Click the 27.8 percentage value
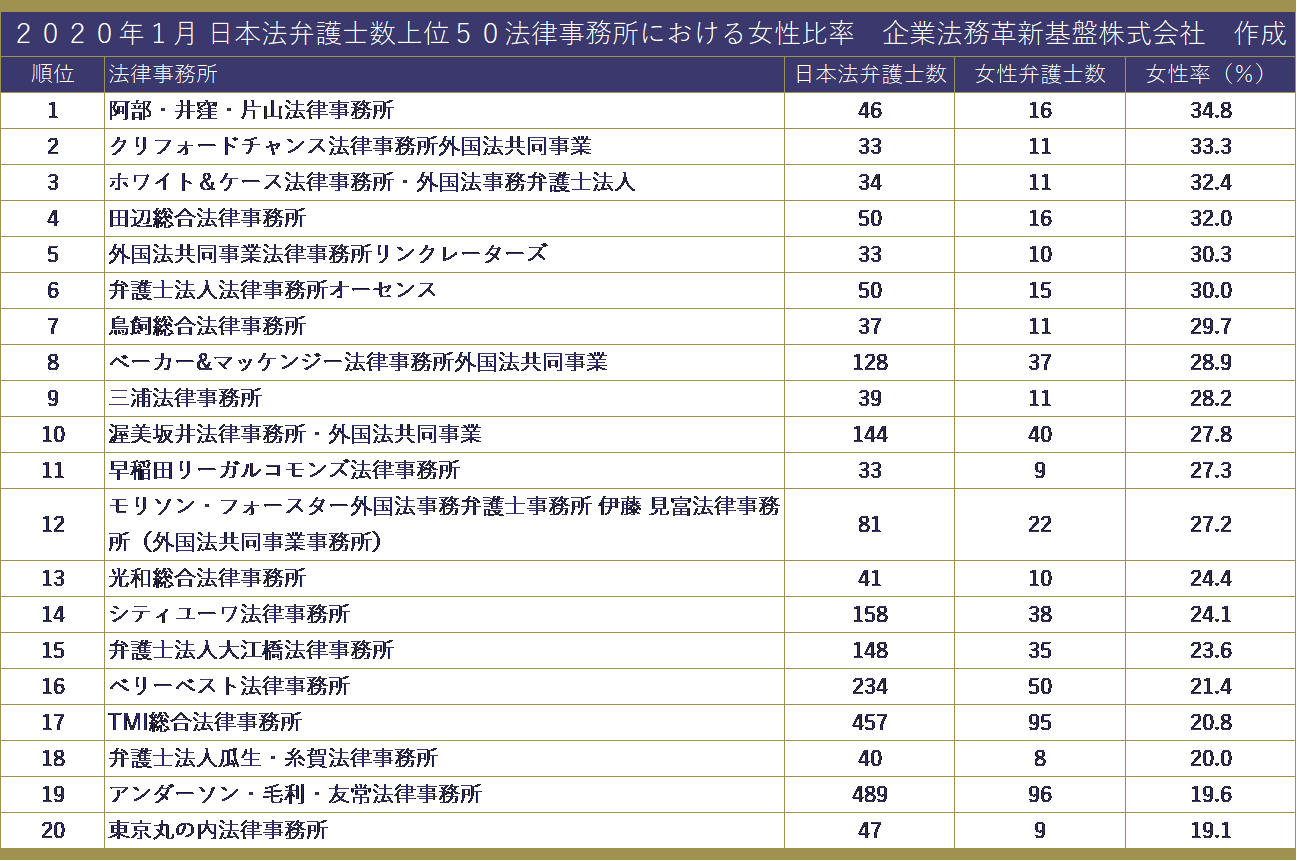The width and height of the screenshot is (1297, 861). click(1211, 435)
